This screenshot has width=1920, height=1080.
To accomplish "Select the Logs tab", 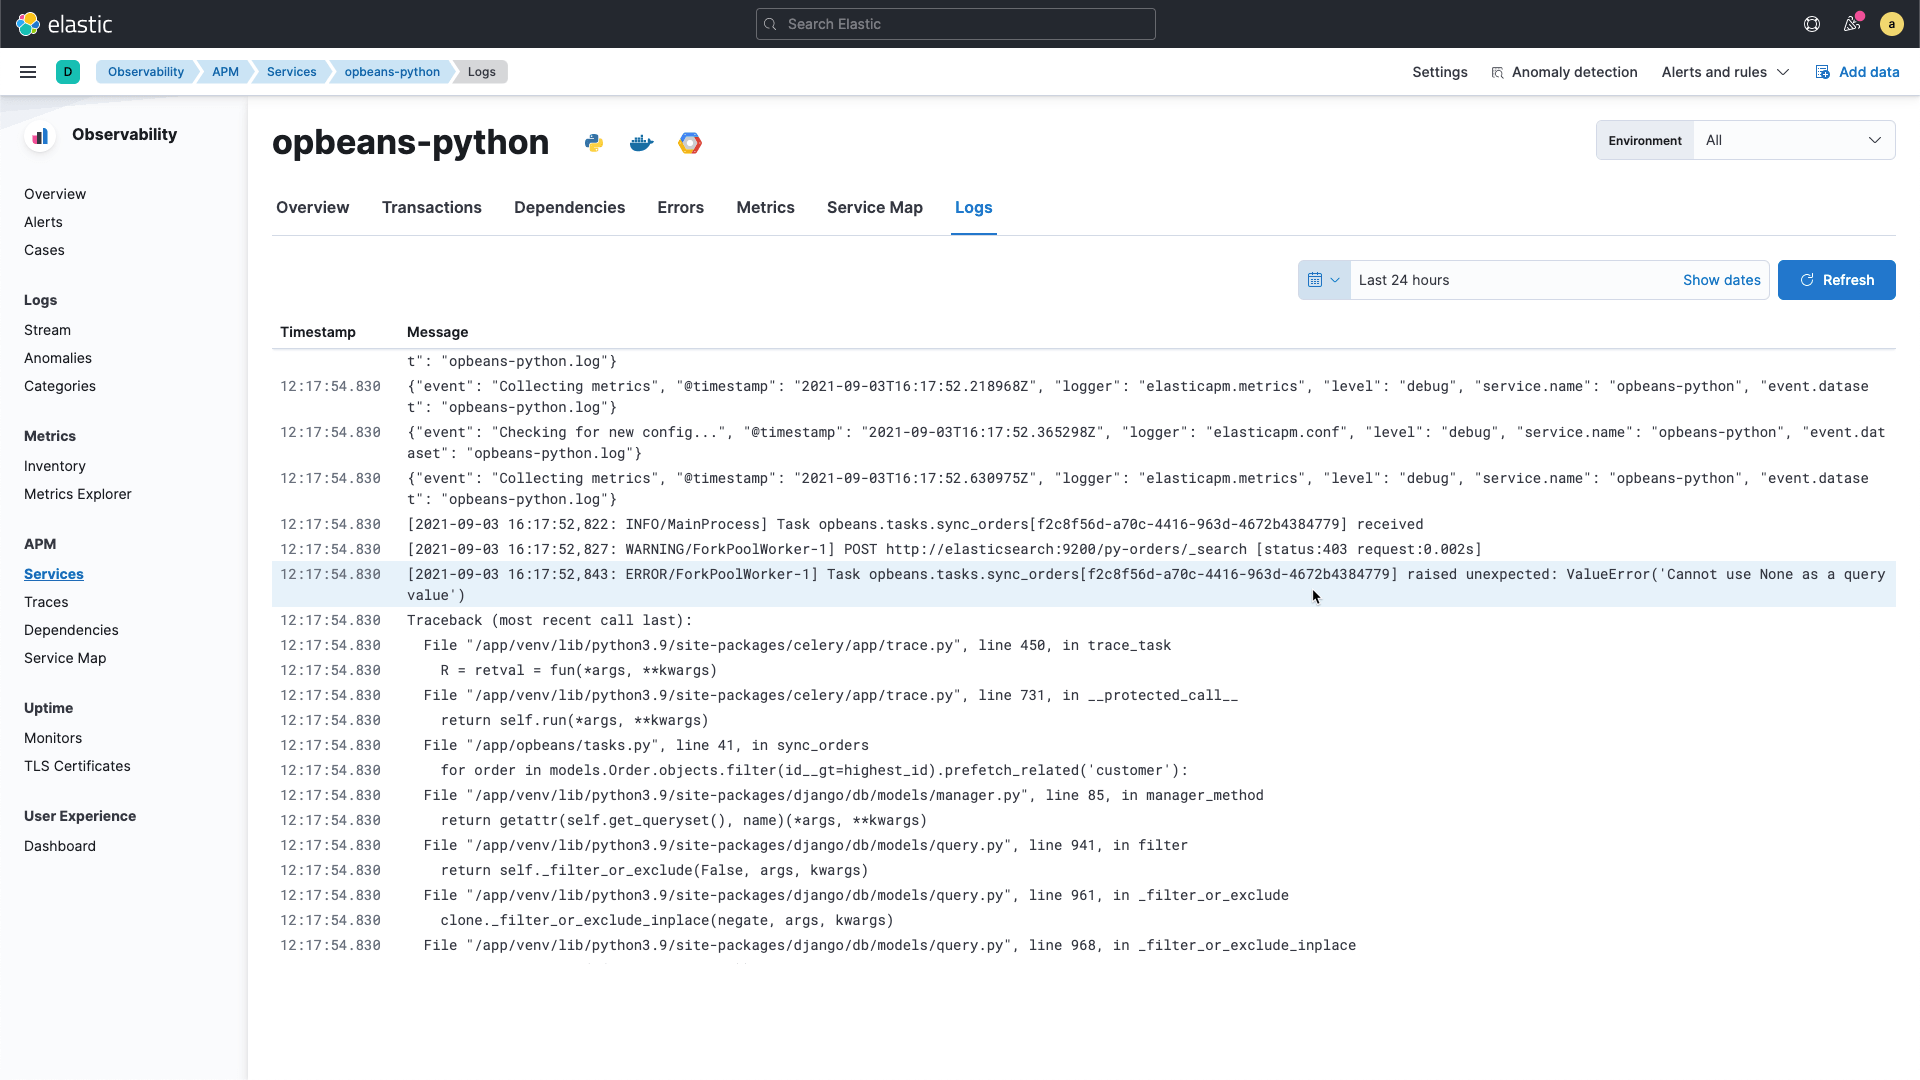I will [973, 208].
